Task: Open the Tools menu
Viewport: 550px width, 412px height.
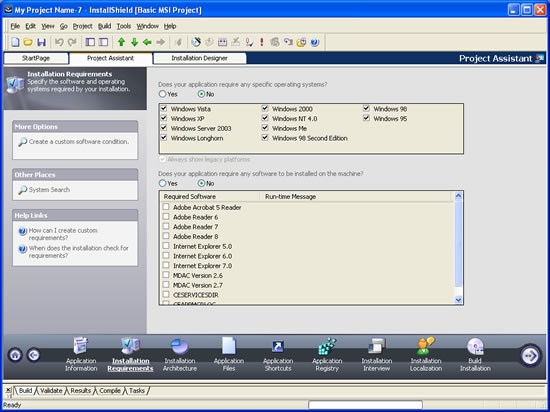Action: [124, 26]
